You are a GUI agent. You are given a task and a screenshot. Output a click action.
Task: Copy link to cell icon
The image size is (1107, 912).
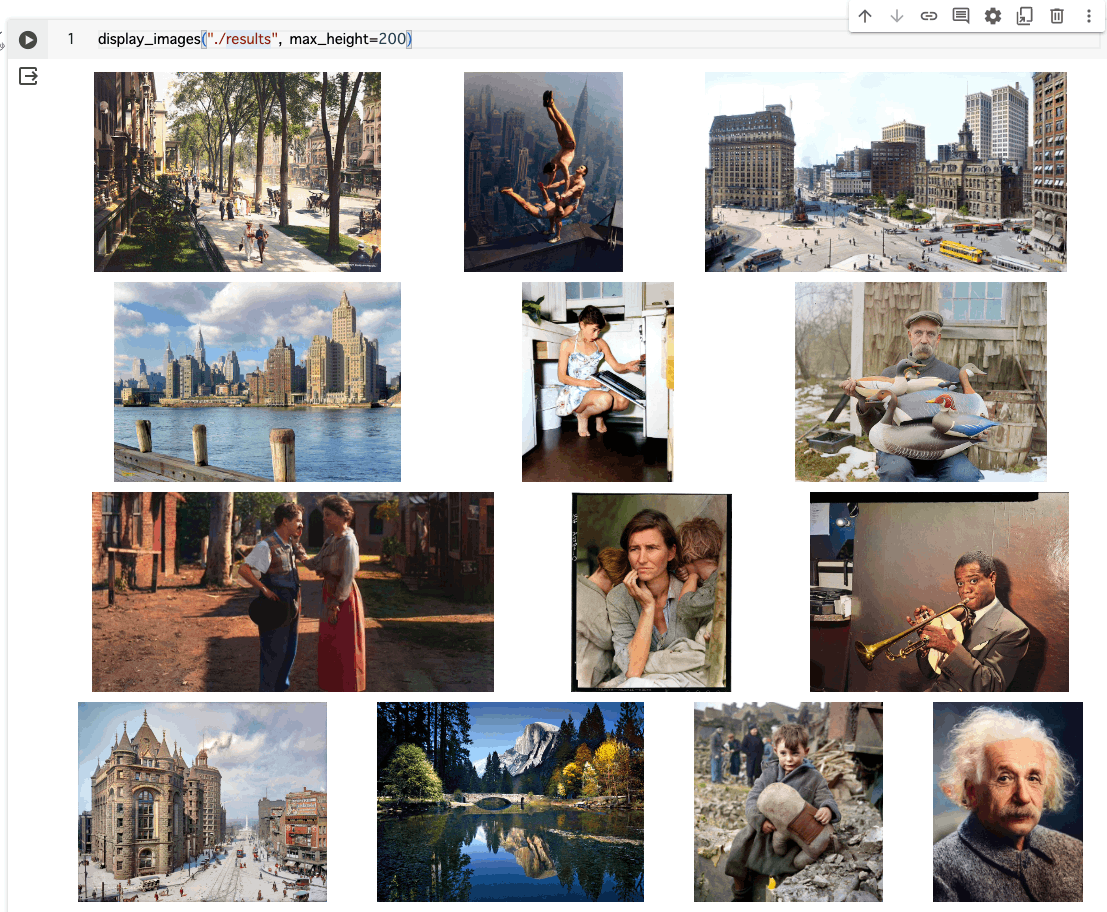pyautogui.click(x=928, y=16)
